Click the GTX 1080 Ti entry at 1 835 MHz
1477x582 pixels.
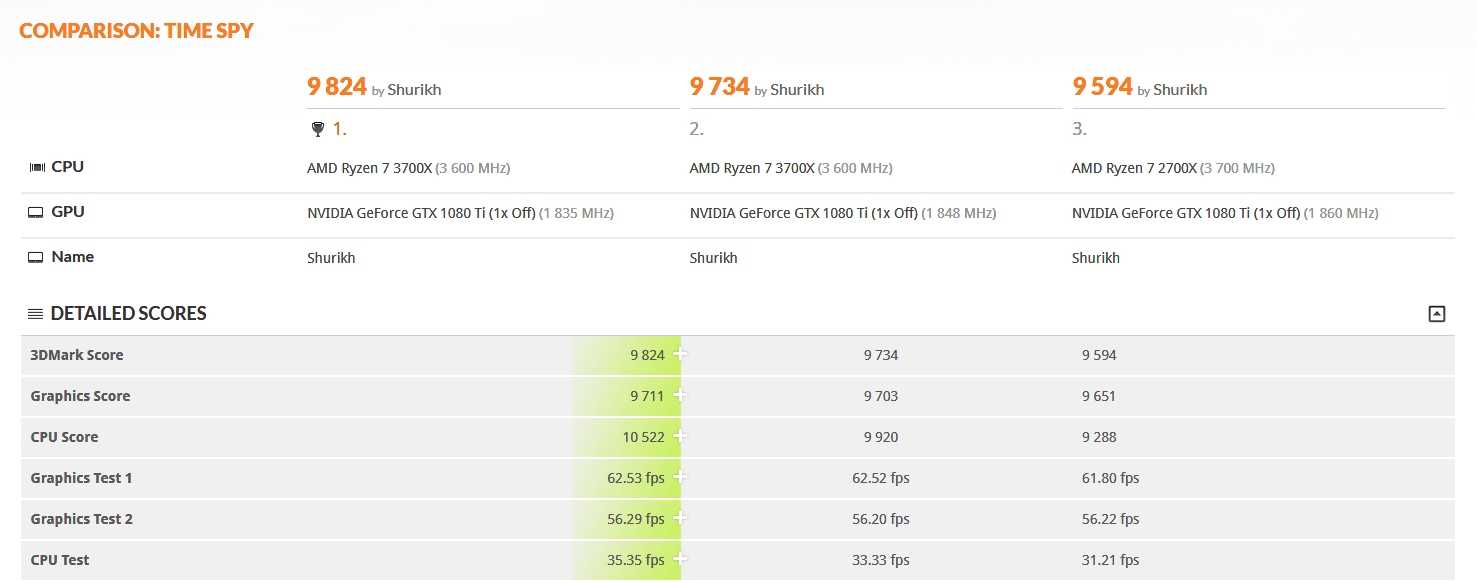[x=460, y=213]
